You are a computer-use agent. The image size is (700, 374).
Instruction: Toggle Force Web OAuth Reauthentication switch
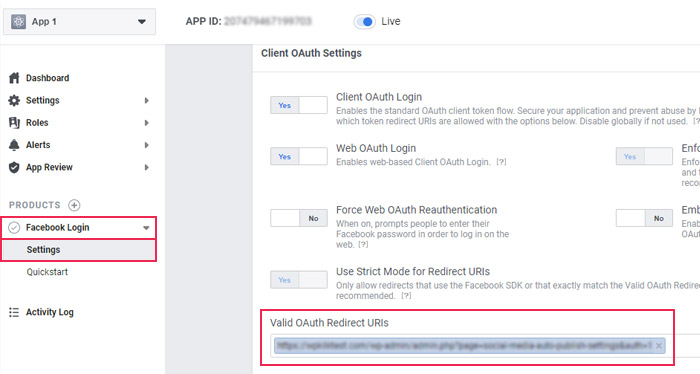(299, 218)
